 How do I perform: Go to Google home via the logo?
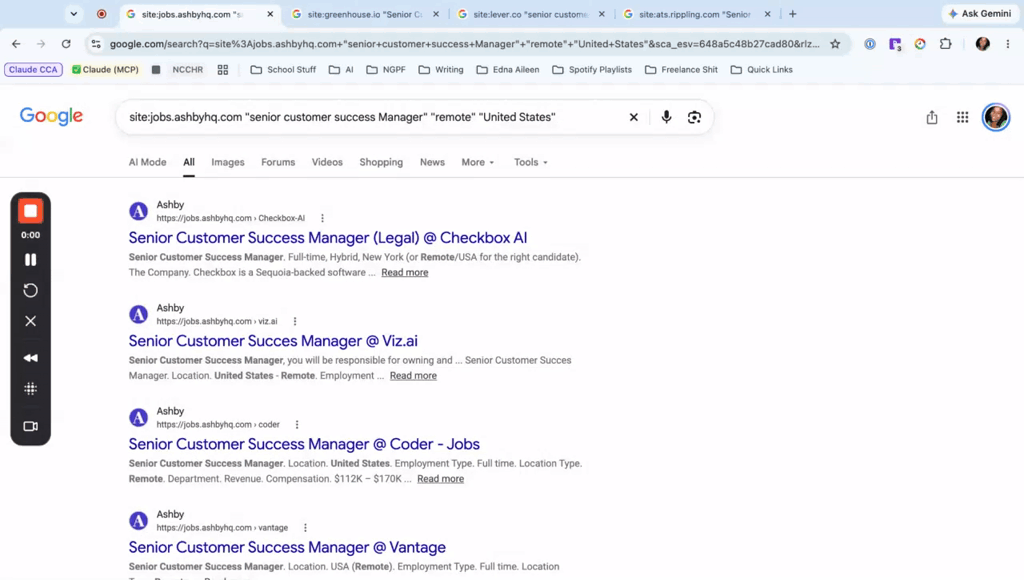click(51, 116)
